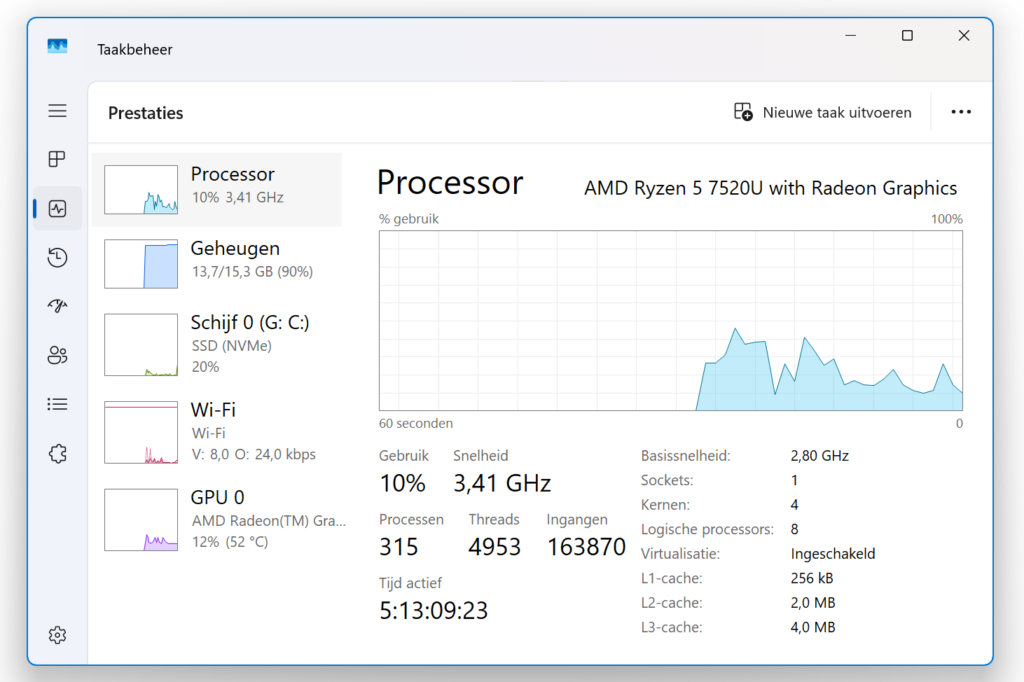This screenshot has height=682, width=1024.
Task: Click the Sockets label
Action: [x=667, y=480]
